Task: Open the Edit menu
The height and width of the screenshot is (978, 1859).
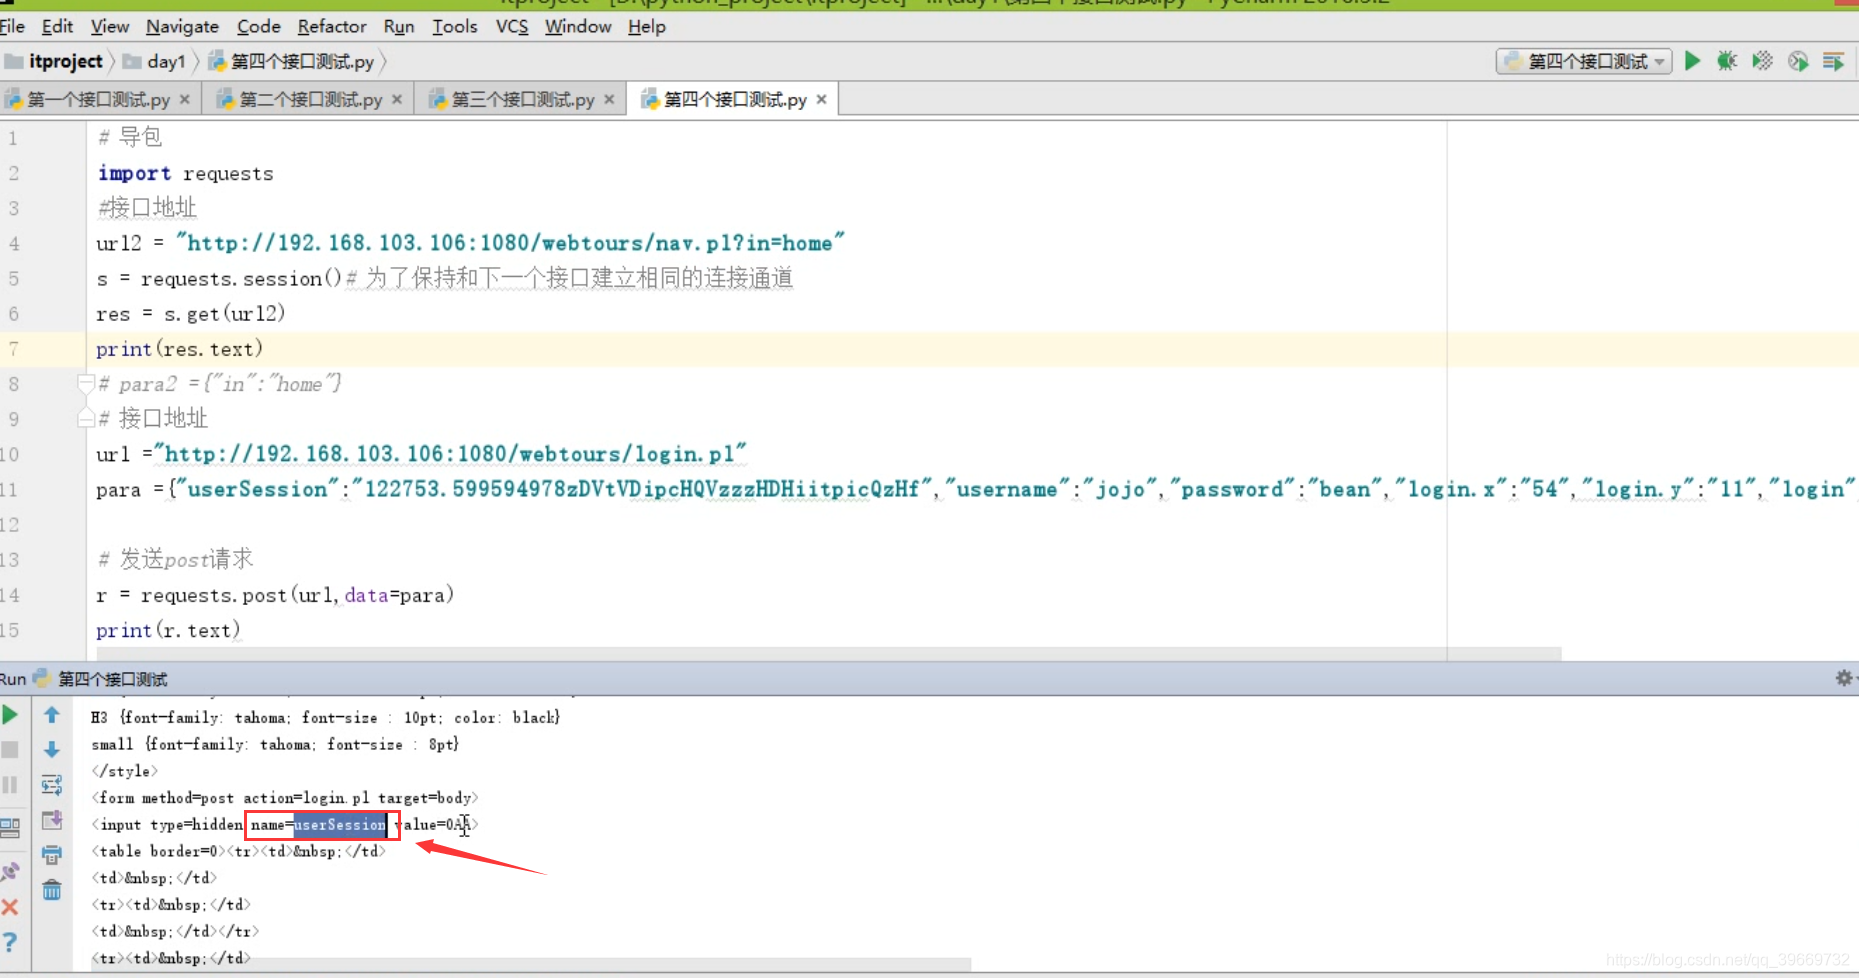Action: 57,26
